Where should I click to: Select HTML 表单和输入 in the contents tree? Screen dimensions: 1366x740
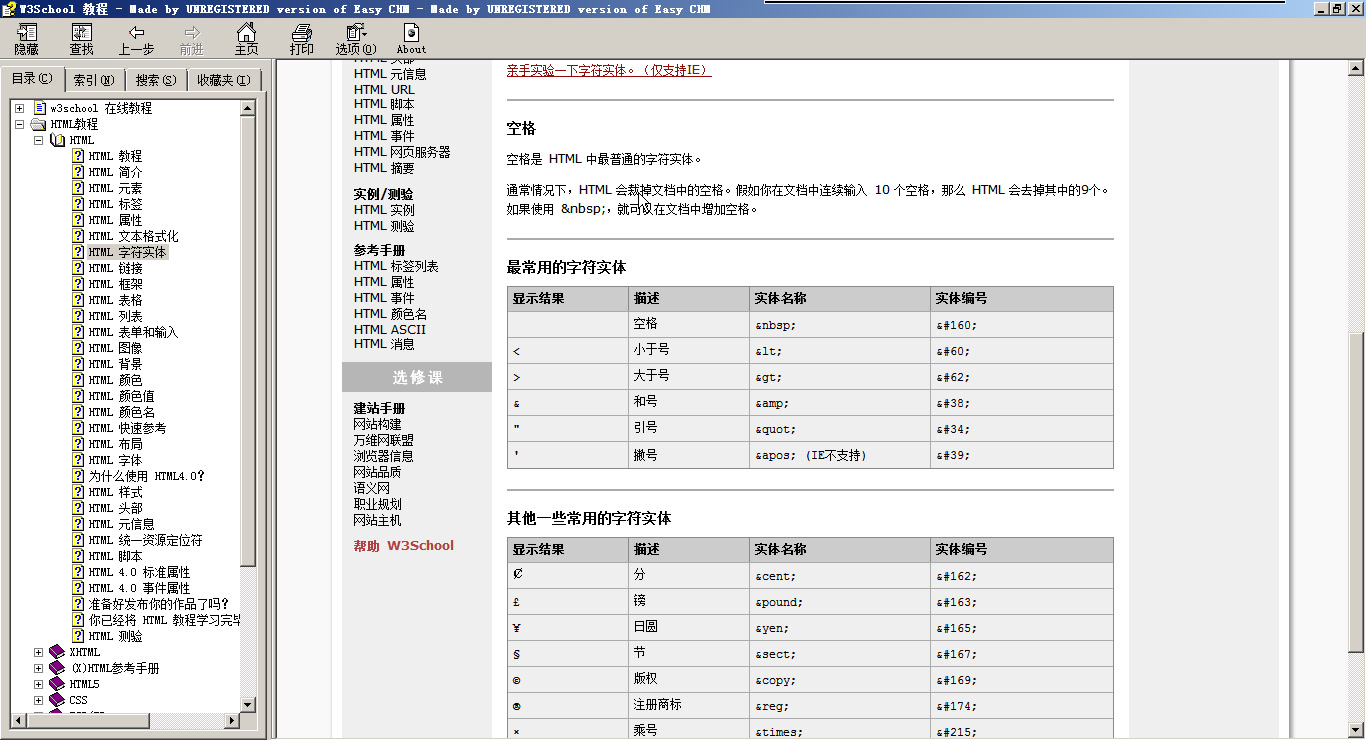[x=133, y=332]
